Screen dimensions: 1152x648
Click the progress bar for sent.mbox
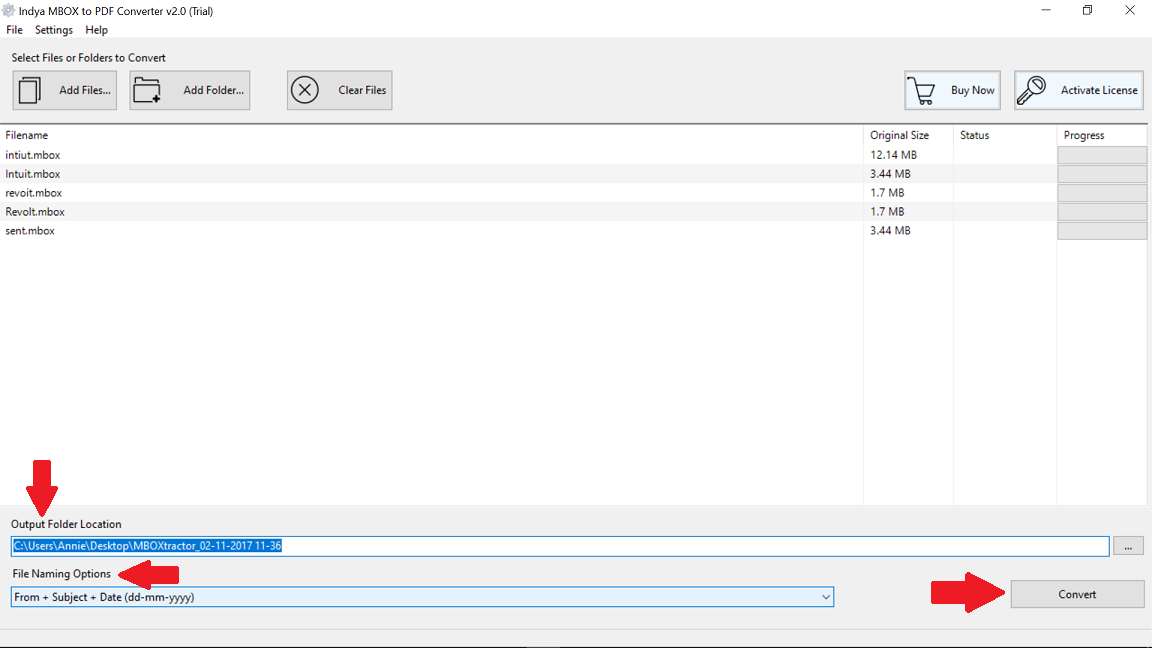click(1102, 231)
